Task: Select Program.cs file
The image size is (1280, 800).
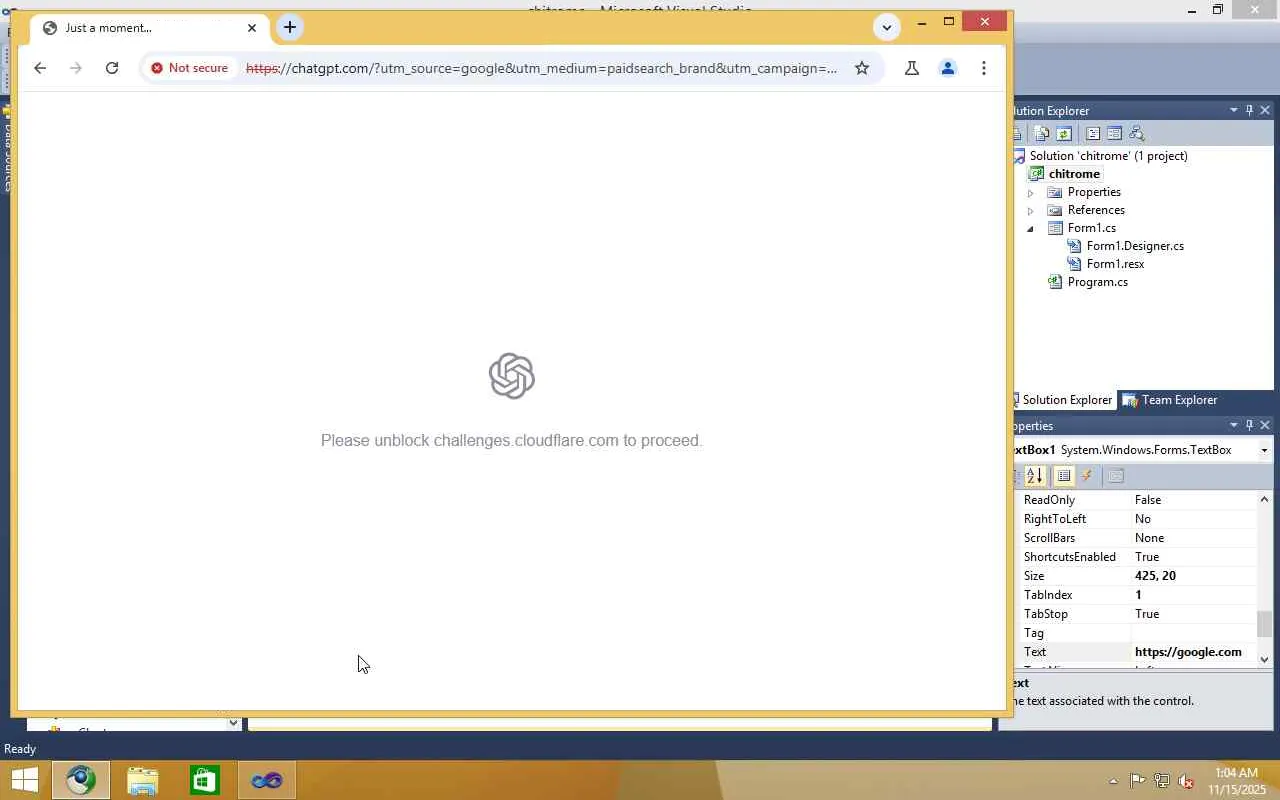Action: click(1097, 282)
